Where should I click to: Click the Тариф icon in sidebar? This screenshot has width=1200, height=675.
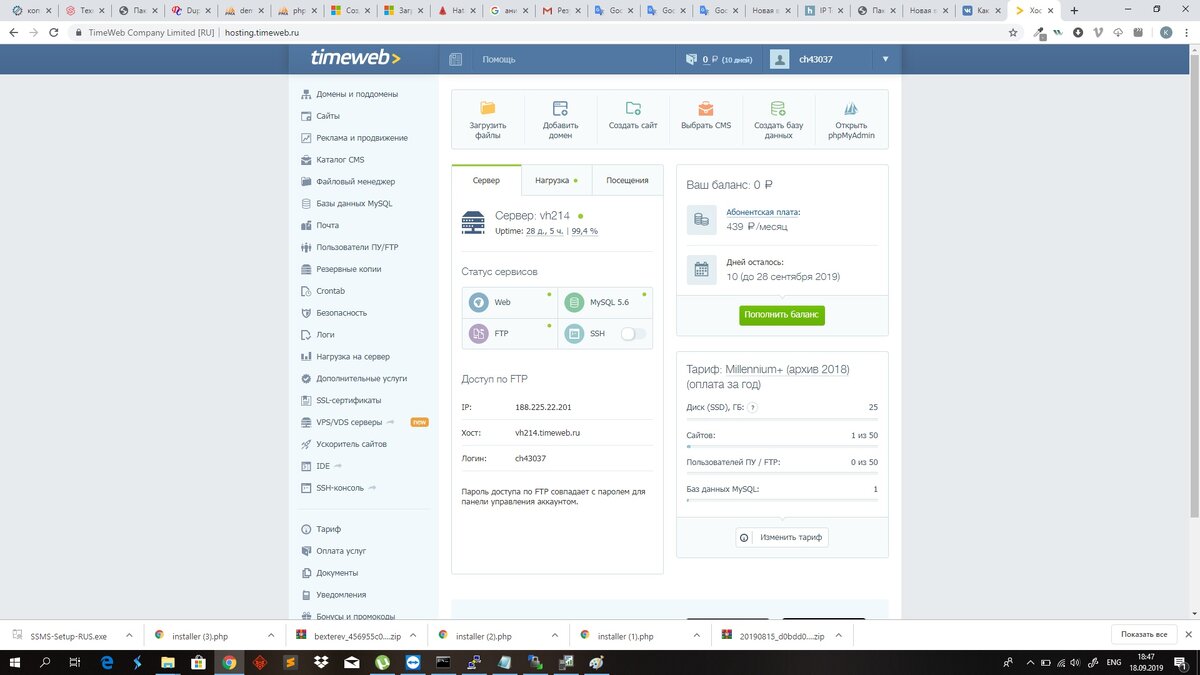(x=307, y=529)
